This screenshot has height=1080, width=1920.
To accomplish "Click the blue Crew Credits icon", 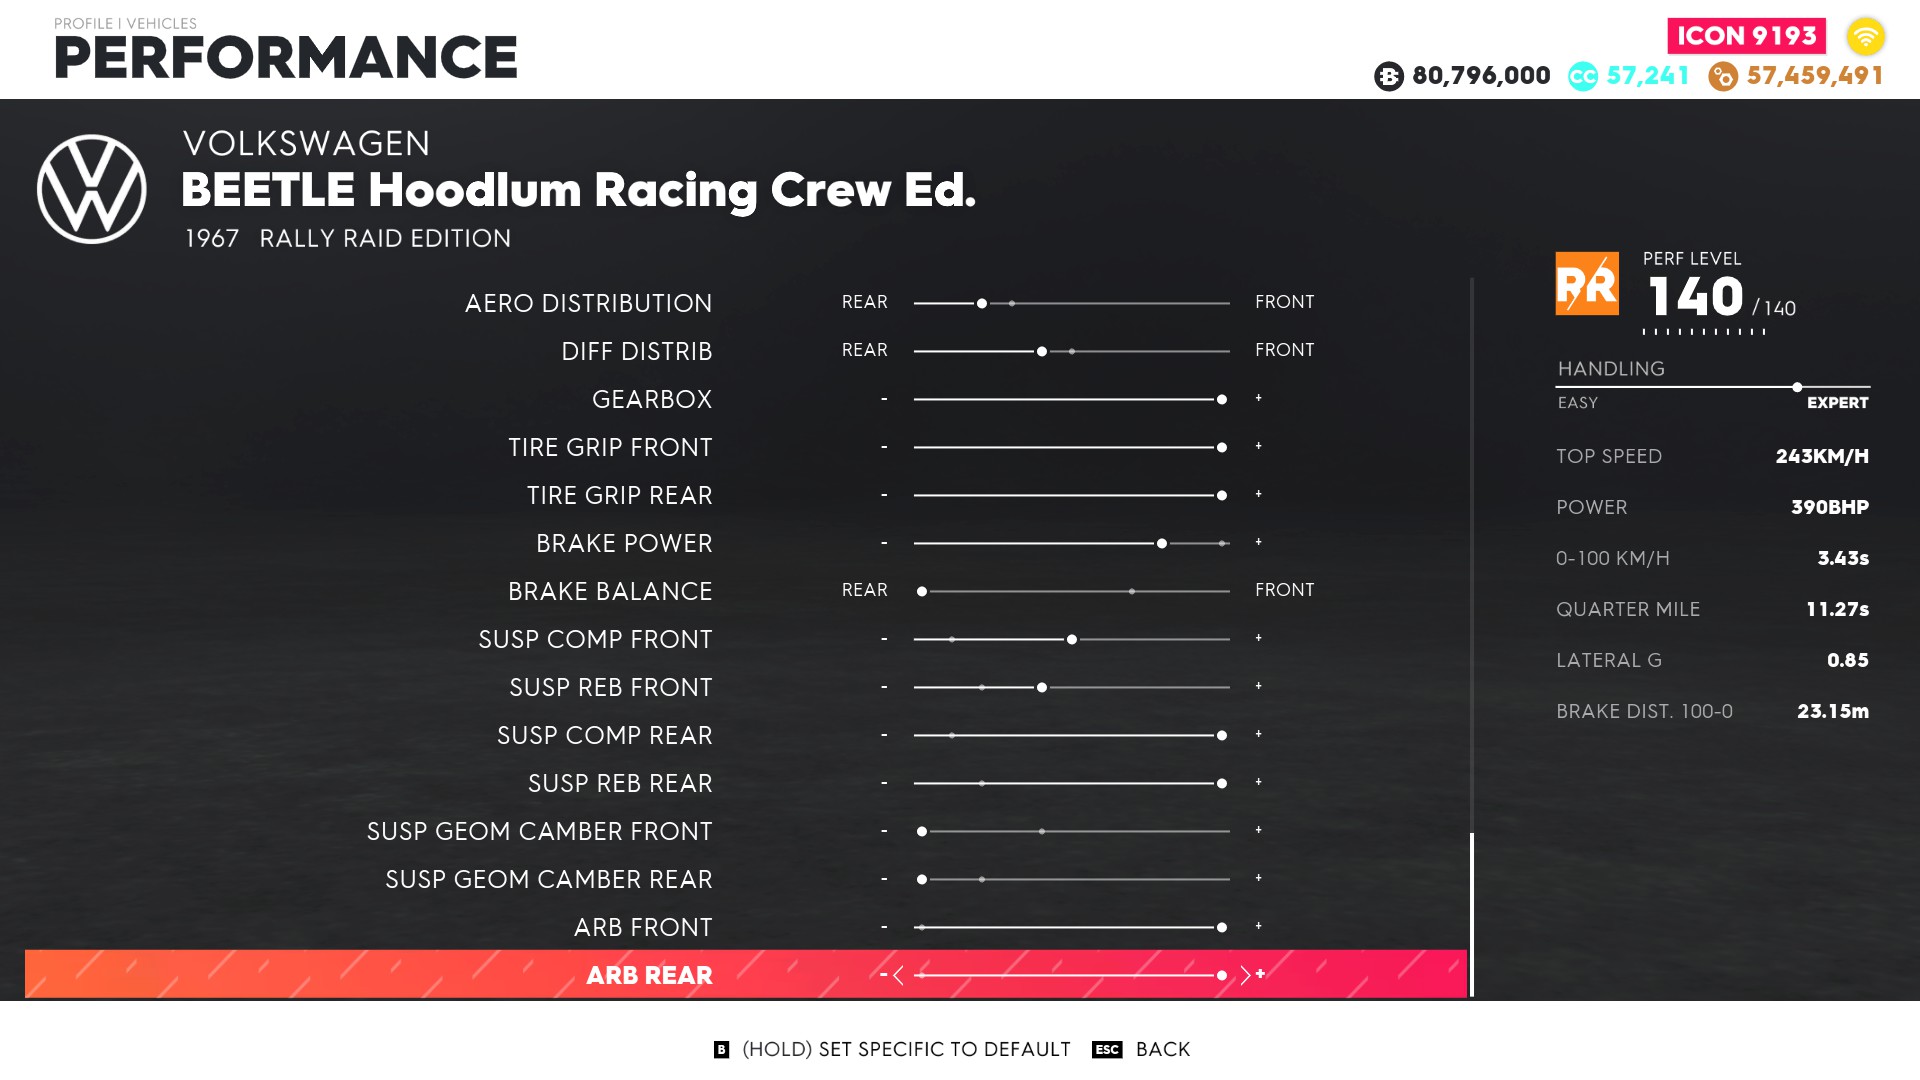I will click(x=1582, y=76).
